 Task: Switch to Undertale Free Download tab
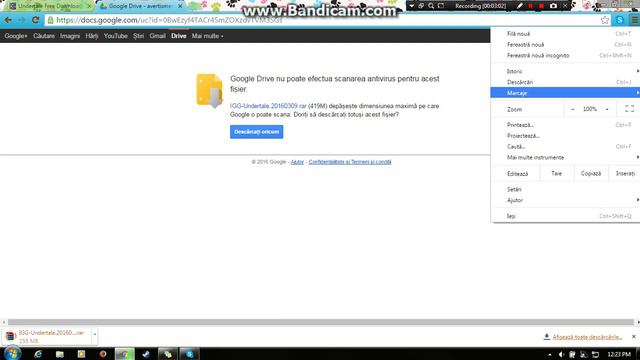49,6
